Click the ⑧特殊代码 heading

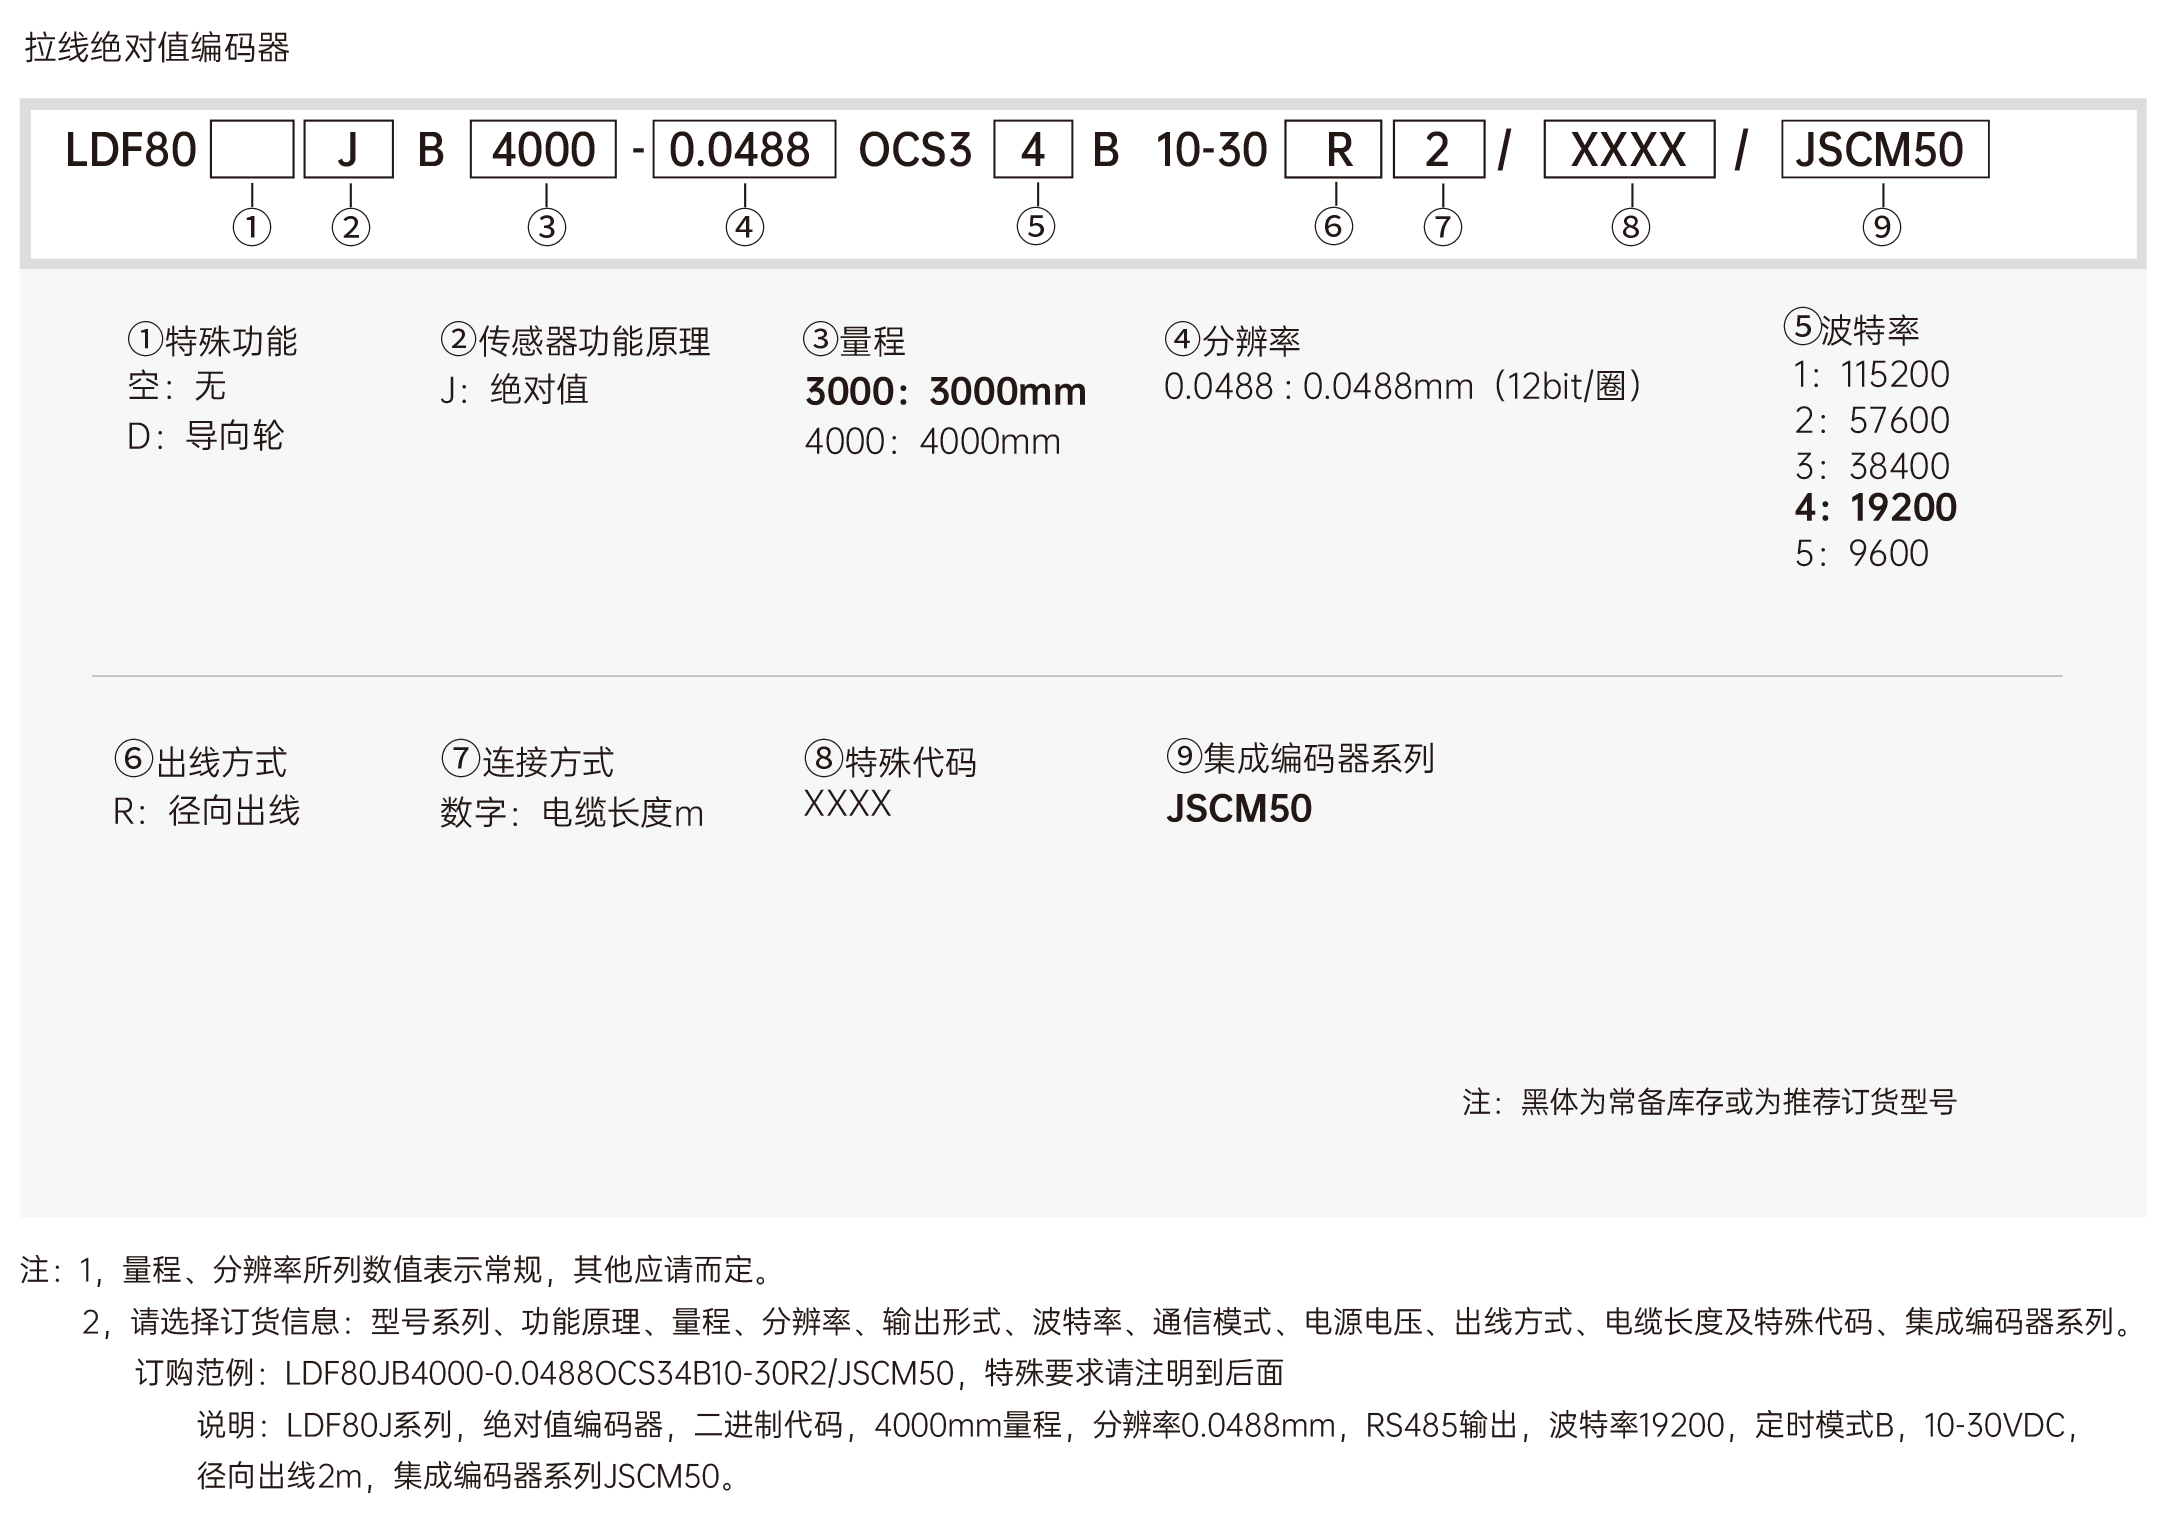click(890, 761)
